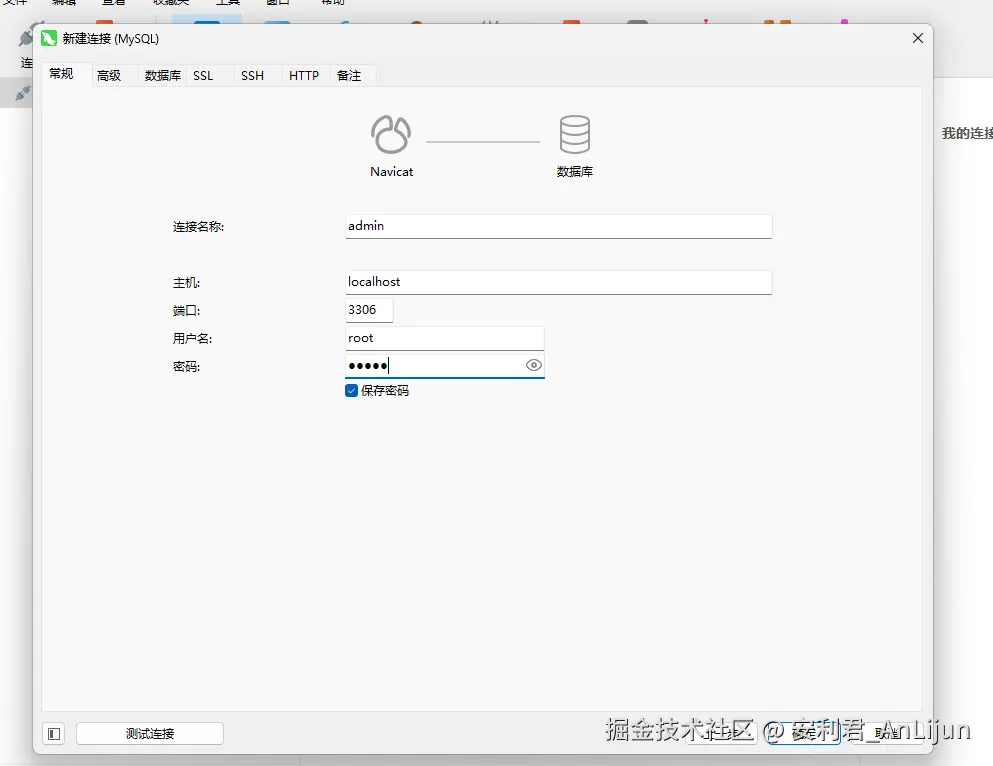
Task: Focus the 用户名 field containing root
Action: (x=445, y=338)
